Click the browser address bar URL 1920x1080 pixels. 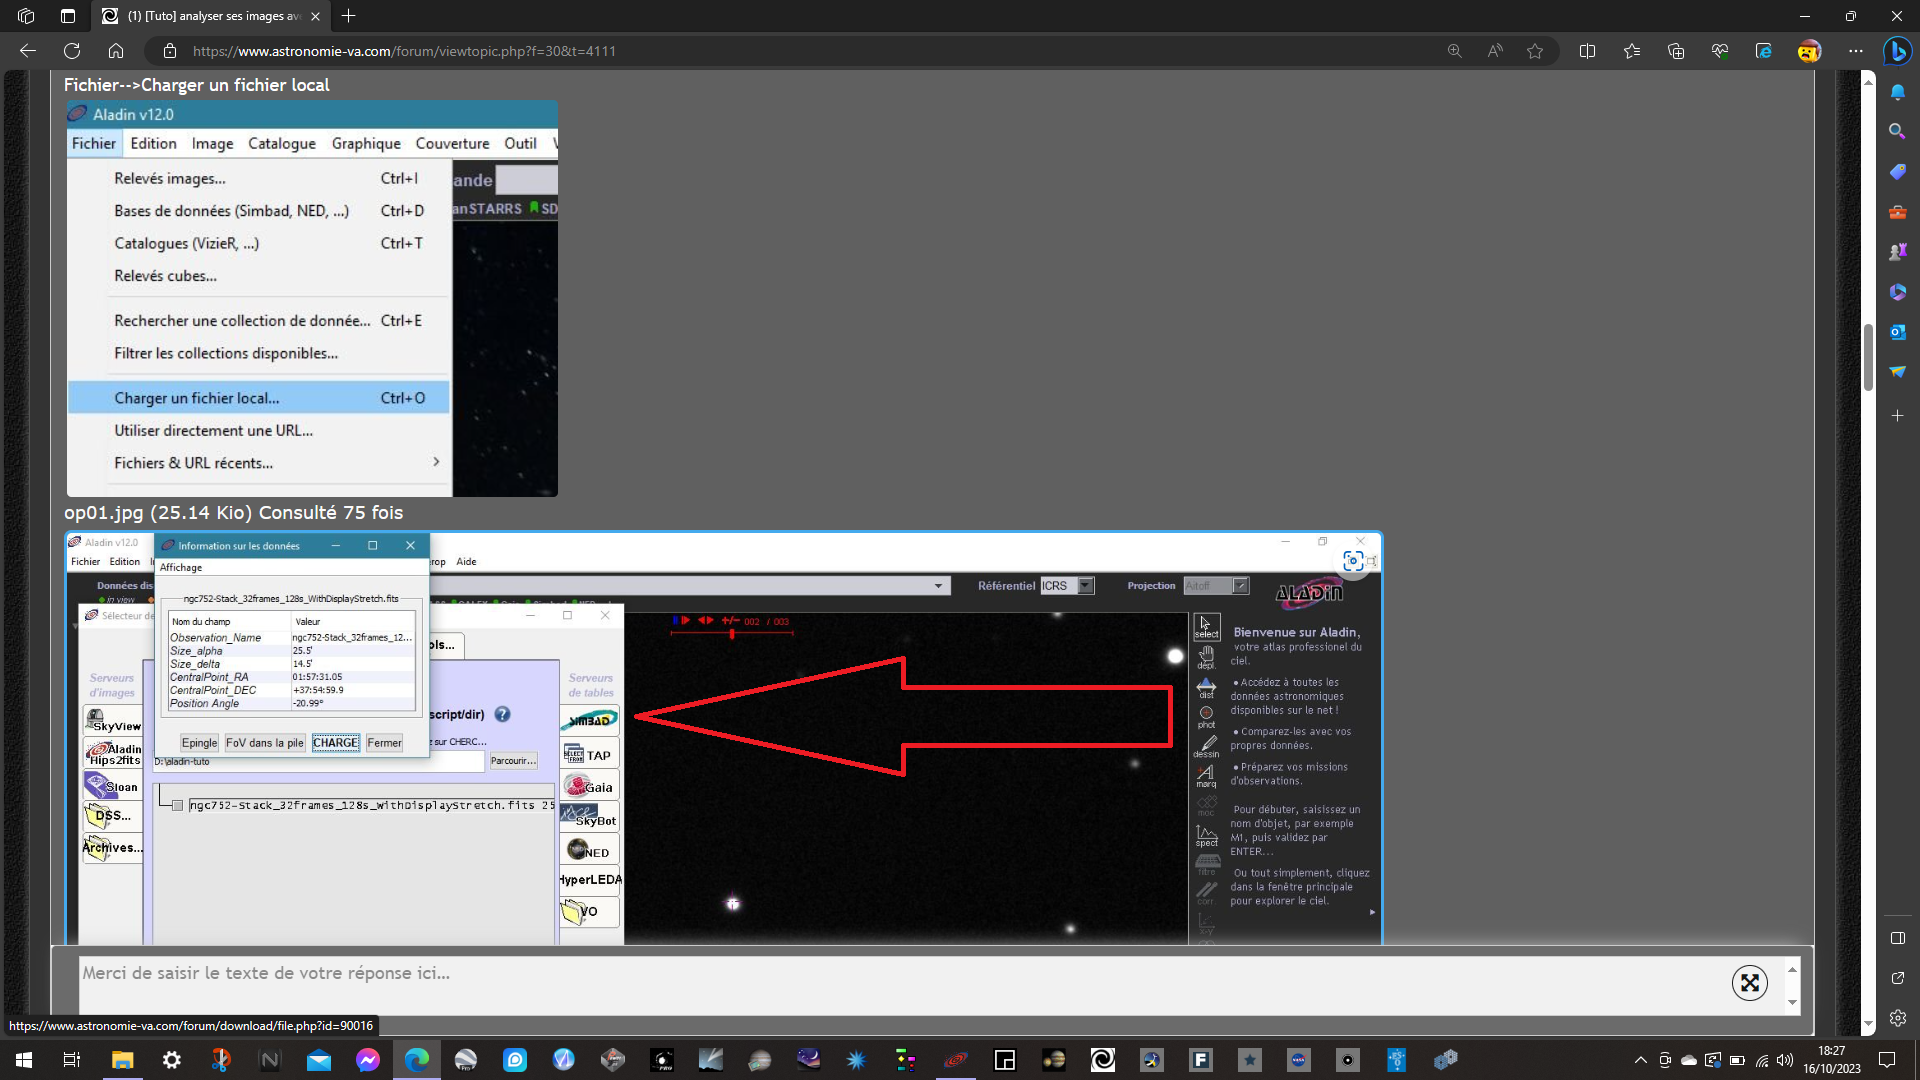click(x=404, y=51)
